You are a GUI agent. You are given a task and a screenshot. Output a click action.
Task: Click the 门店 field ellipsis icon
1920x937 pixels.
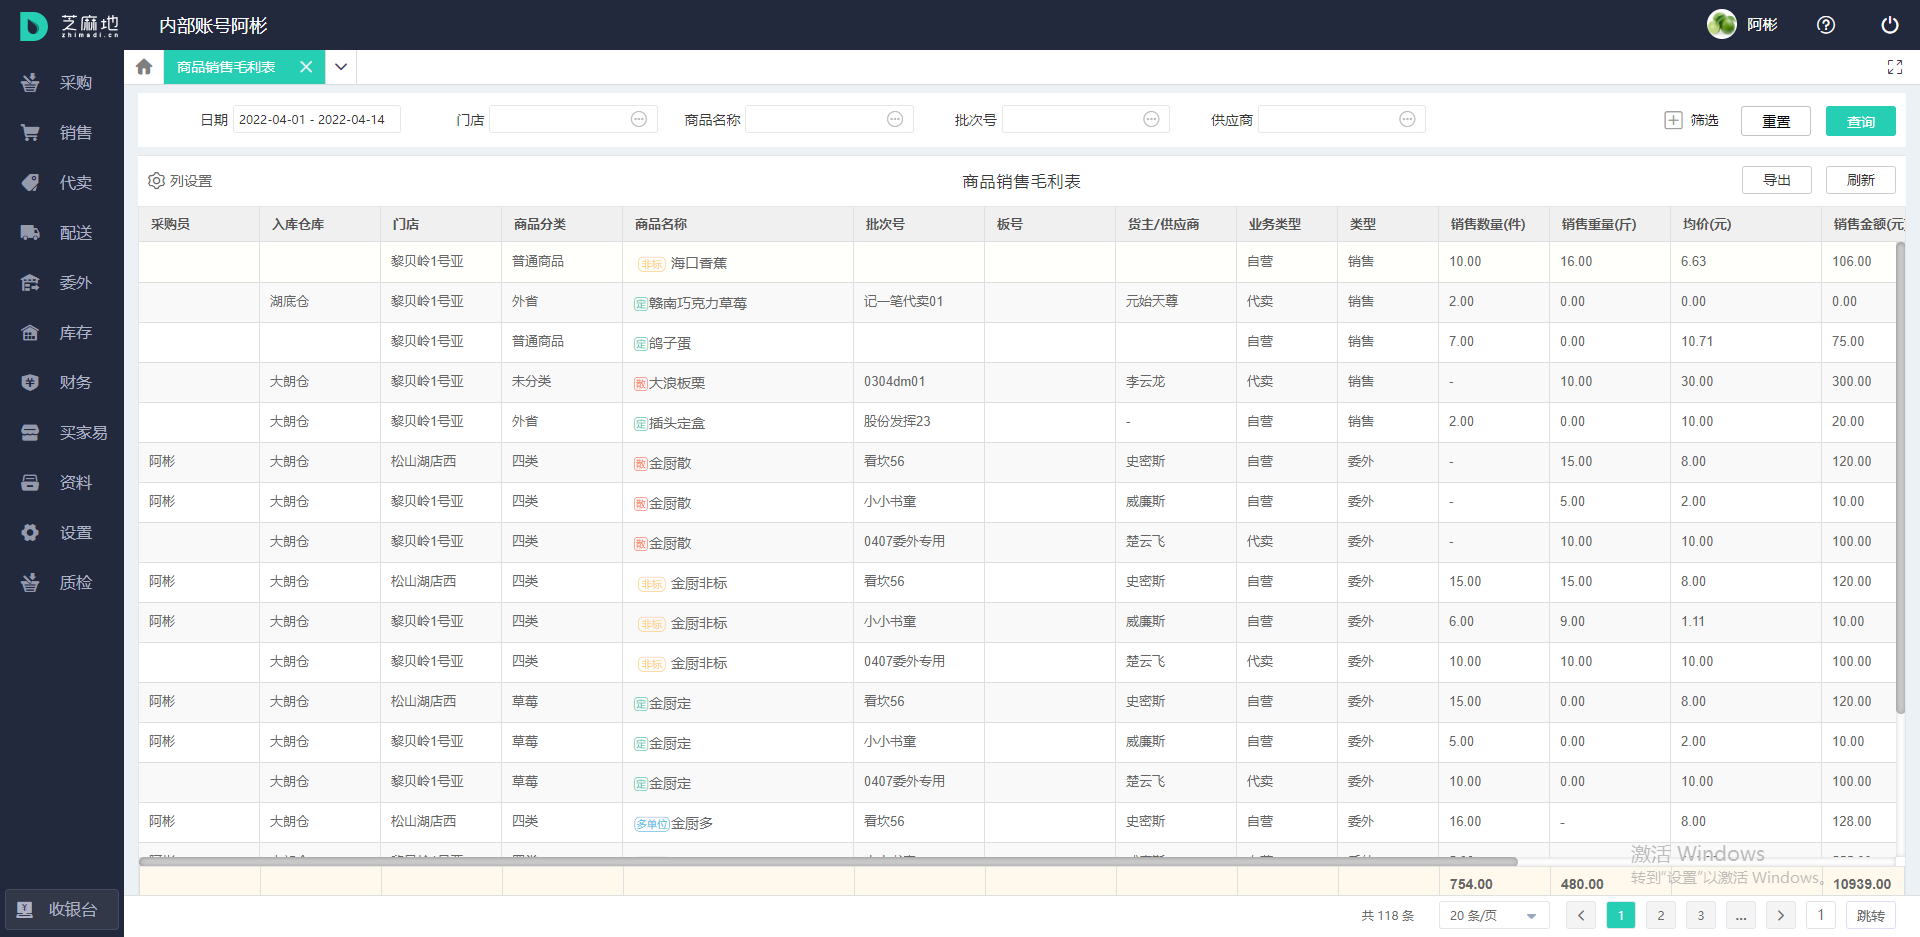click(x=639, y=119)
